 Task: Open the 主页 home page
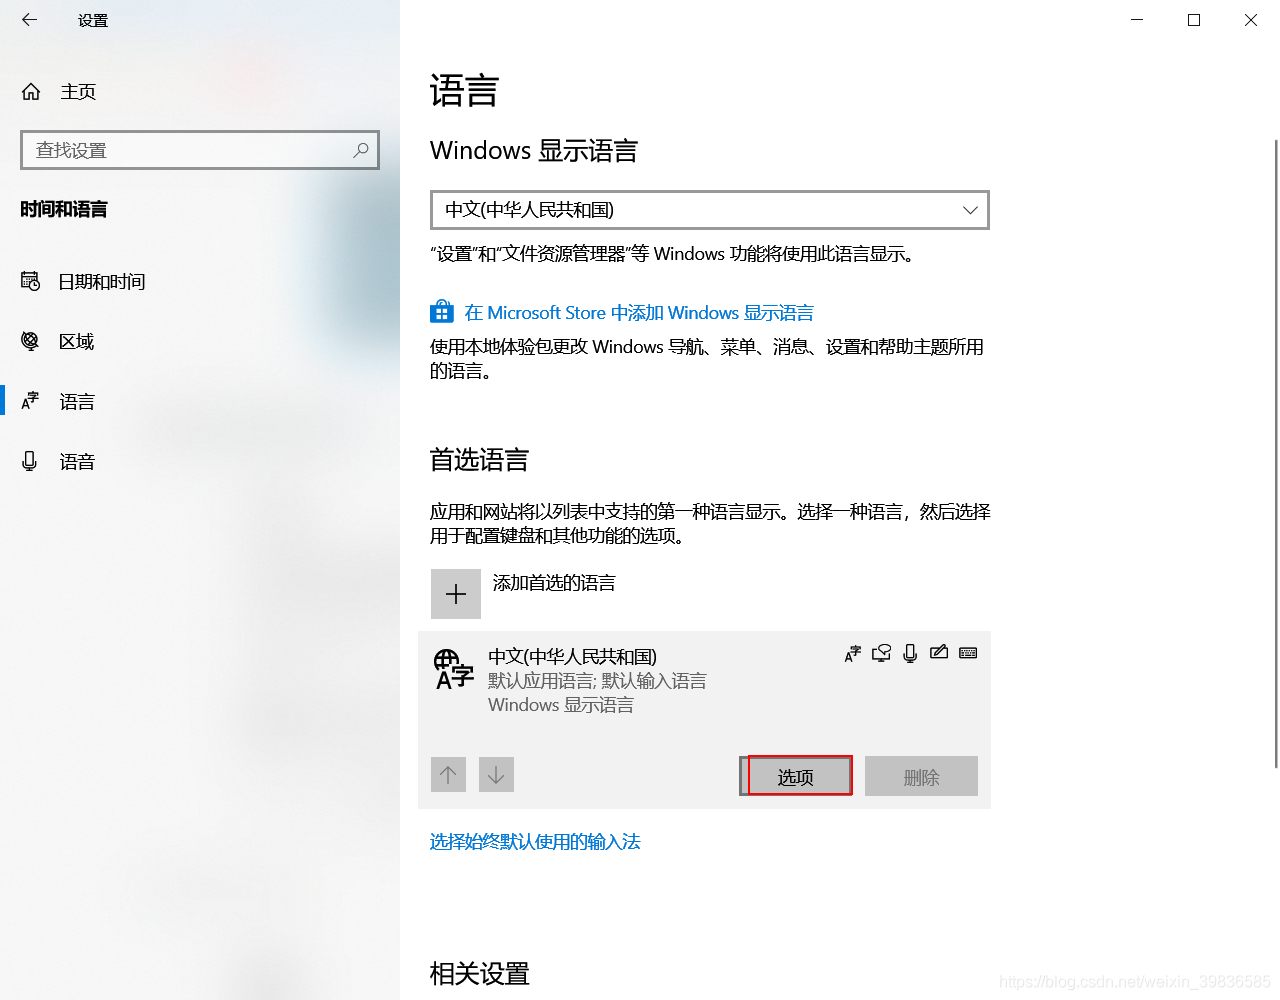click(x=200, y=92)
